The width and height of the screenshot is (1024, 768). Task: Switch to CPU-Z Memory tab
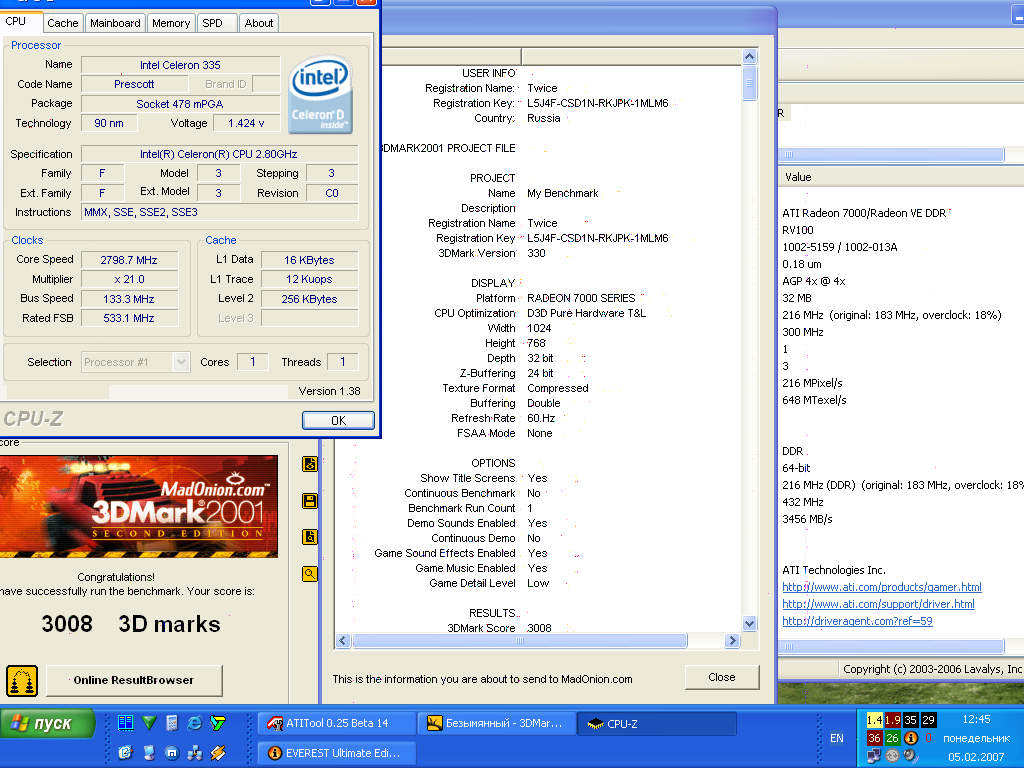(x=171, y=23)
